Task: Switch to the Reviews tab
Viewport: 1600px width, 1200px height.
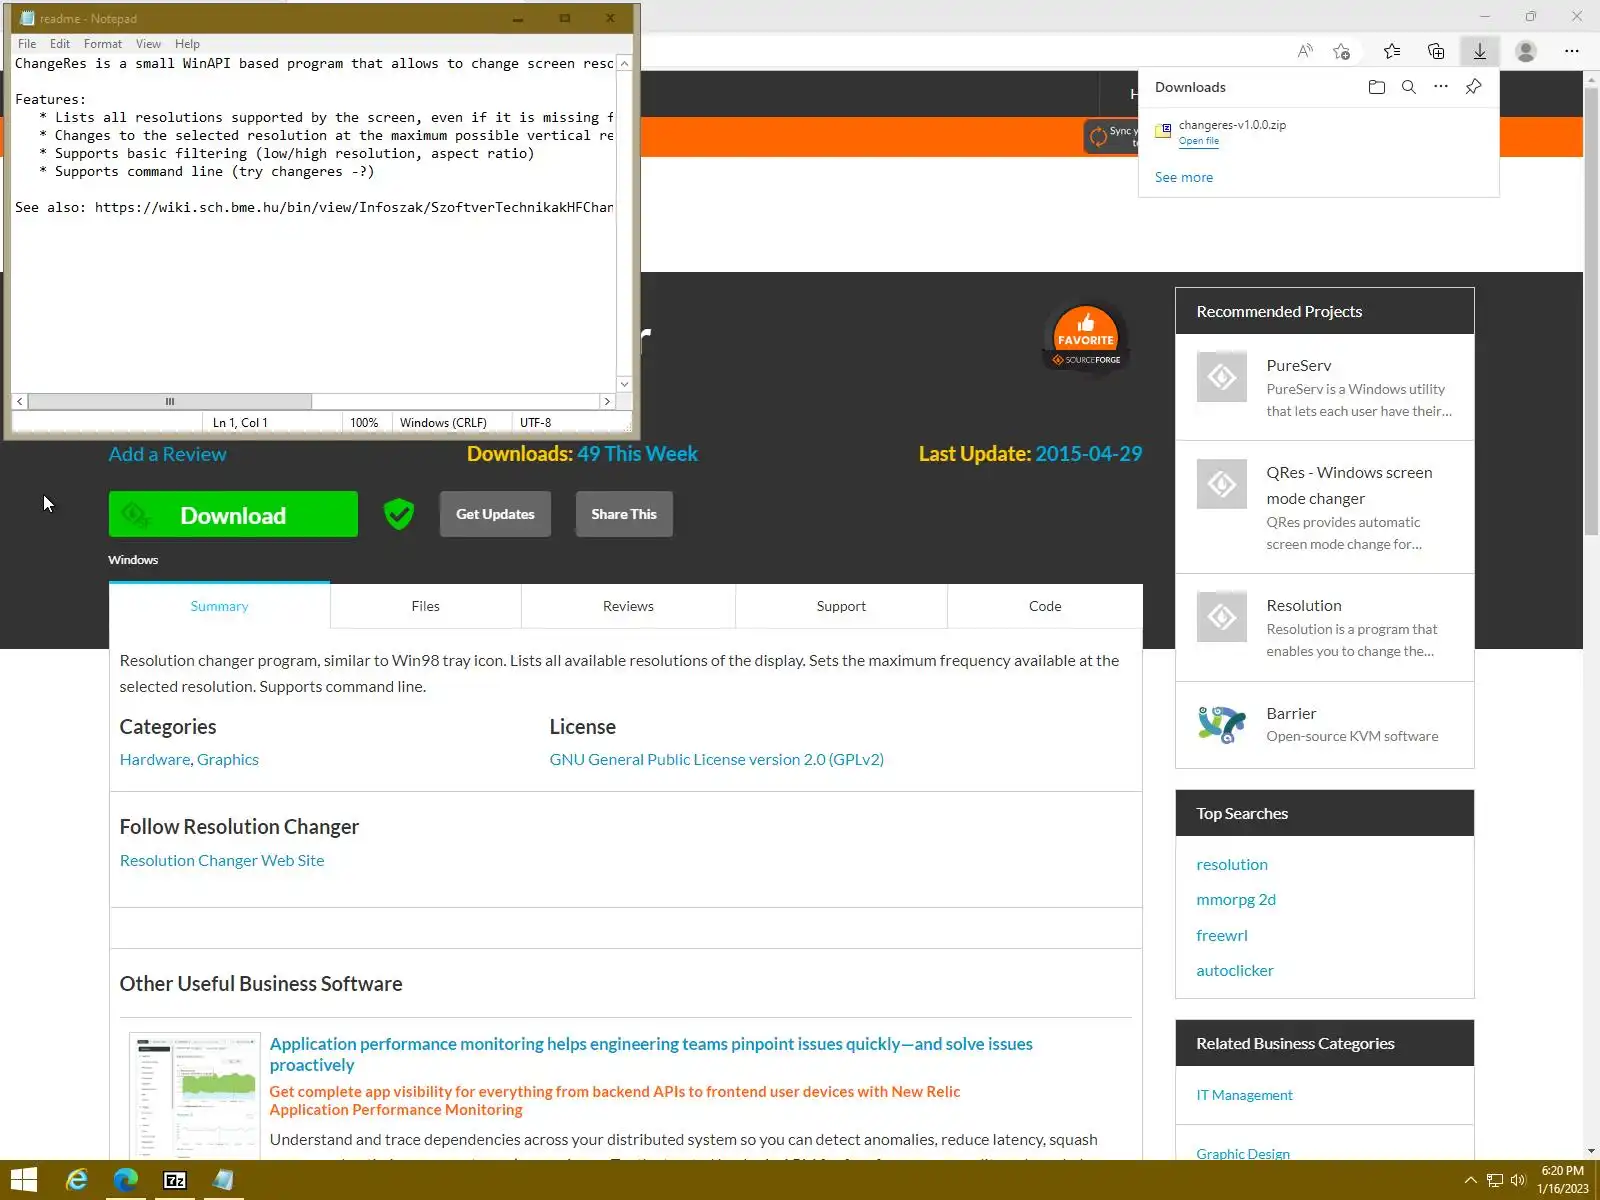Action: coord(628,606)
